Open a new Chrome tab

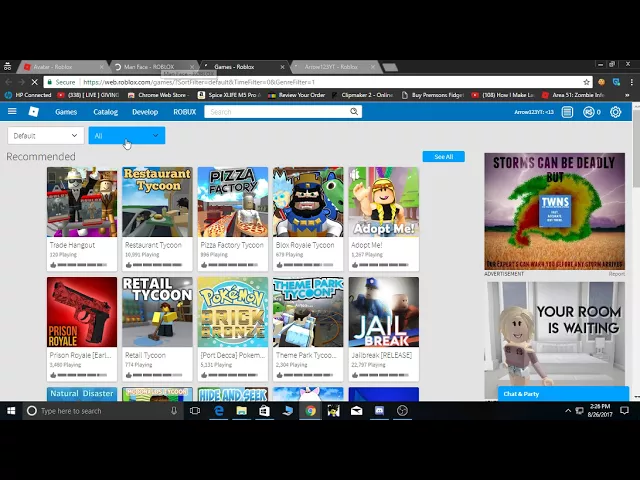pyautogui.click(x=390, y=67)
